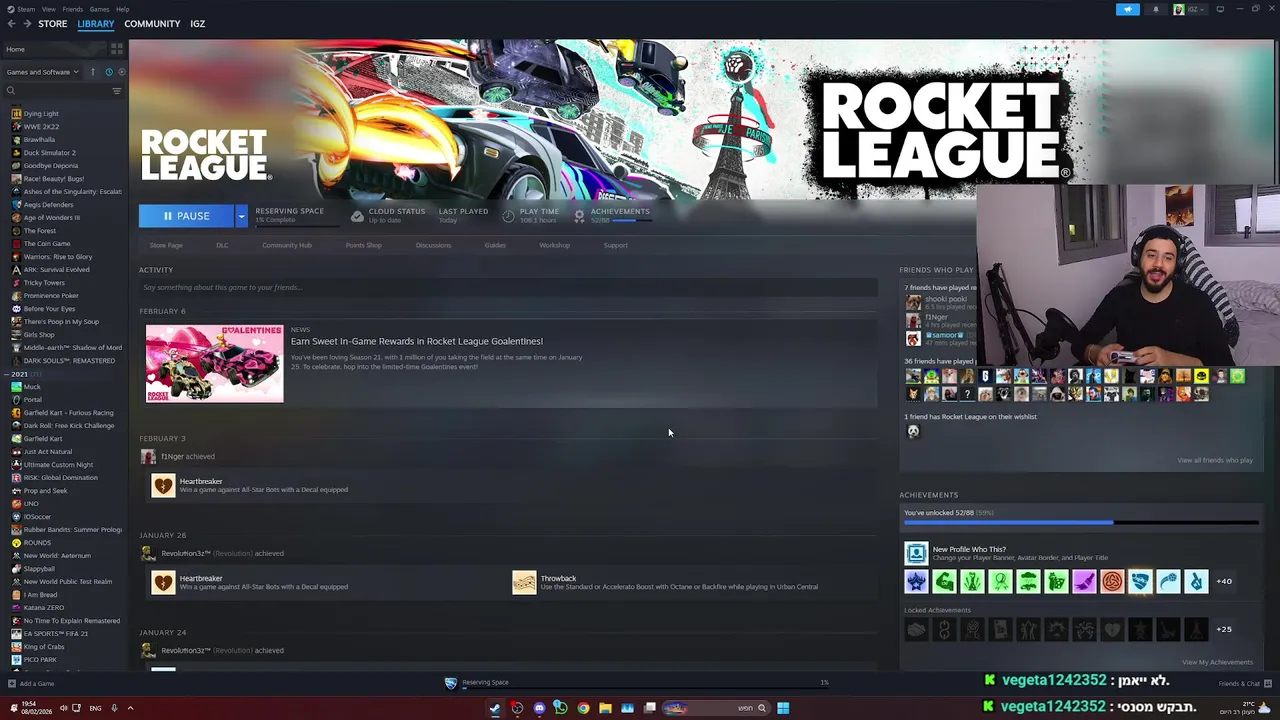Open advanced filter options in library search
The height and width of the screenshot is (720, 1280).
point(117,91)
